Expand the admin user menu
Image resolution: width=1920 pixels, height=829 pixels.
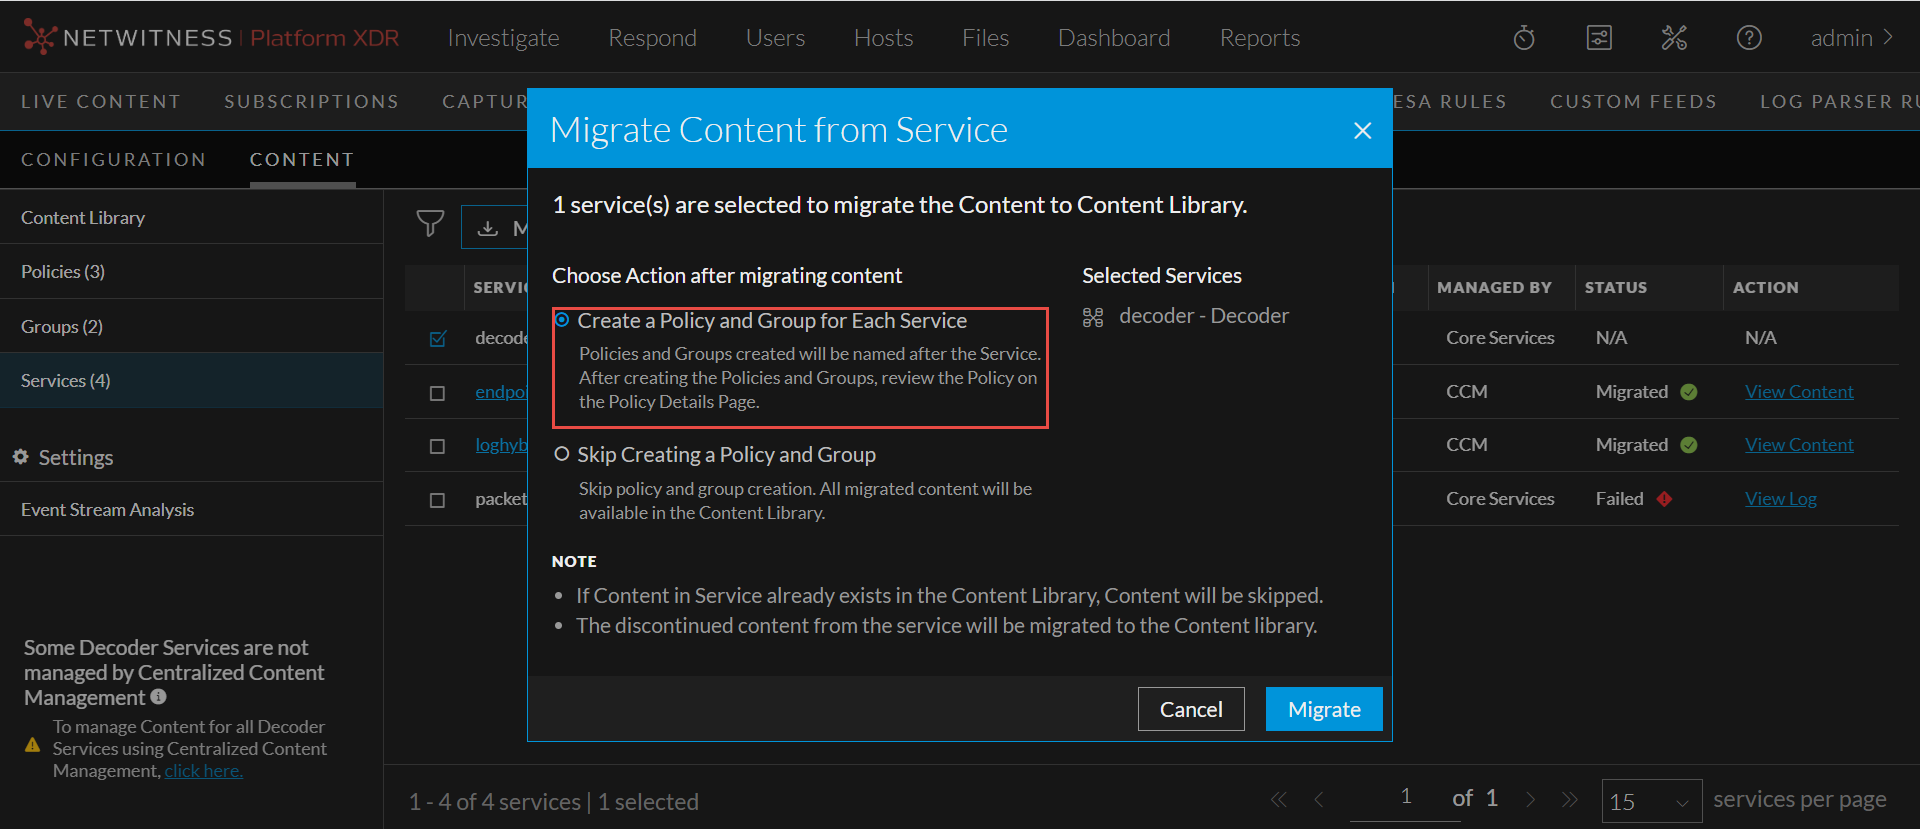click(x=1852, y=38)
